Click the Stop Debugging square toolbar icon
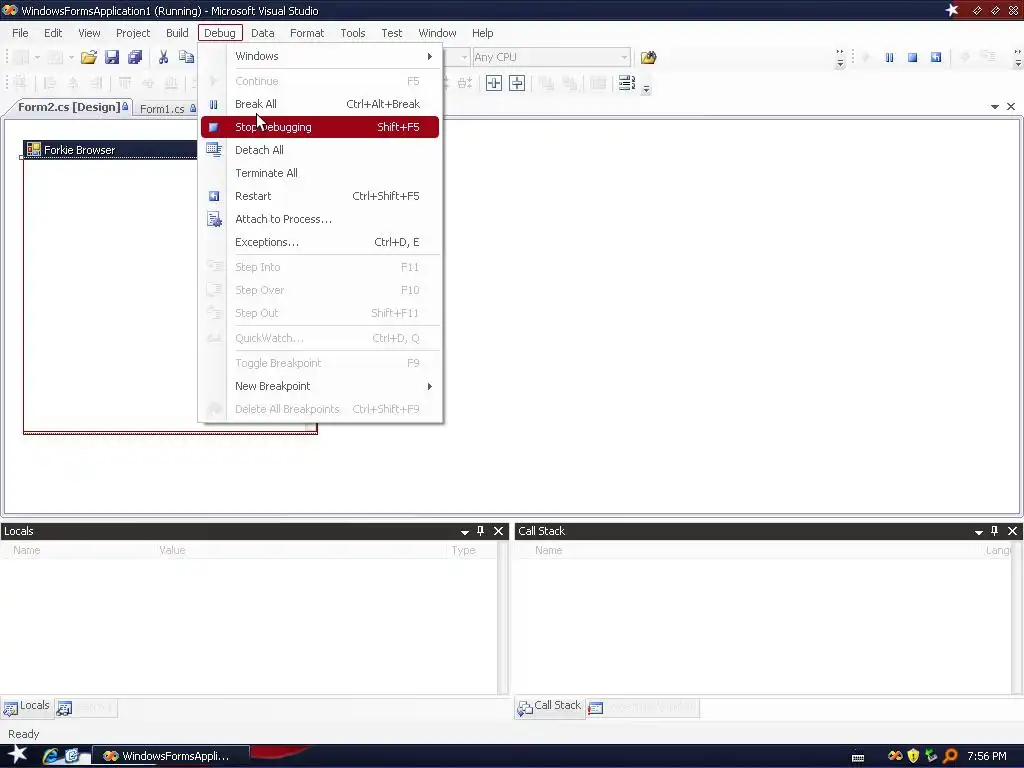The width and height of the screenshot is (1024, 768). [912, 57]
